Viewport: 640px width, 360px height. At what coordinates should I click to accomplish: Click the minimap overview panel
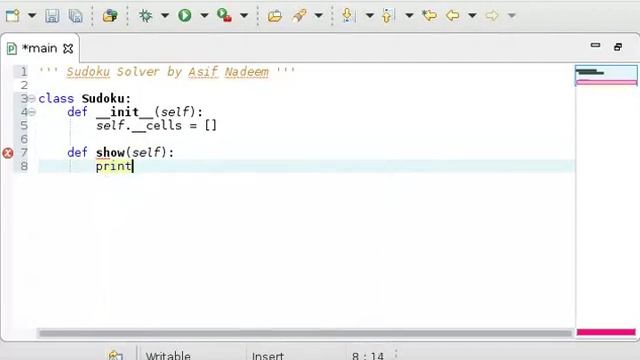(606, 76)
